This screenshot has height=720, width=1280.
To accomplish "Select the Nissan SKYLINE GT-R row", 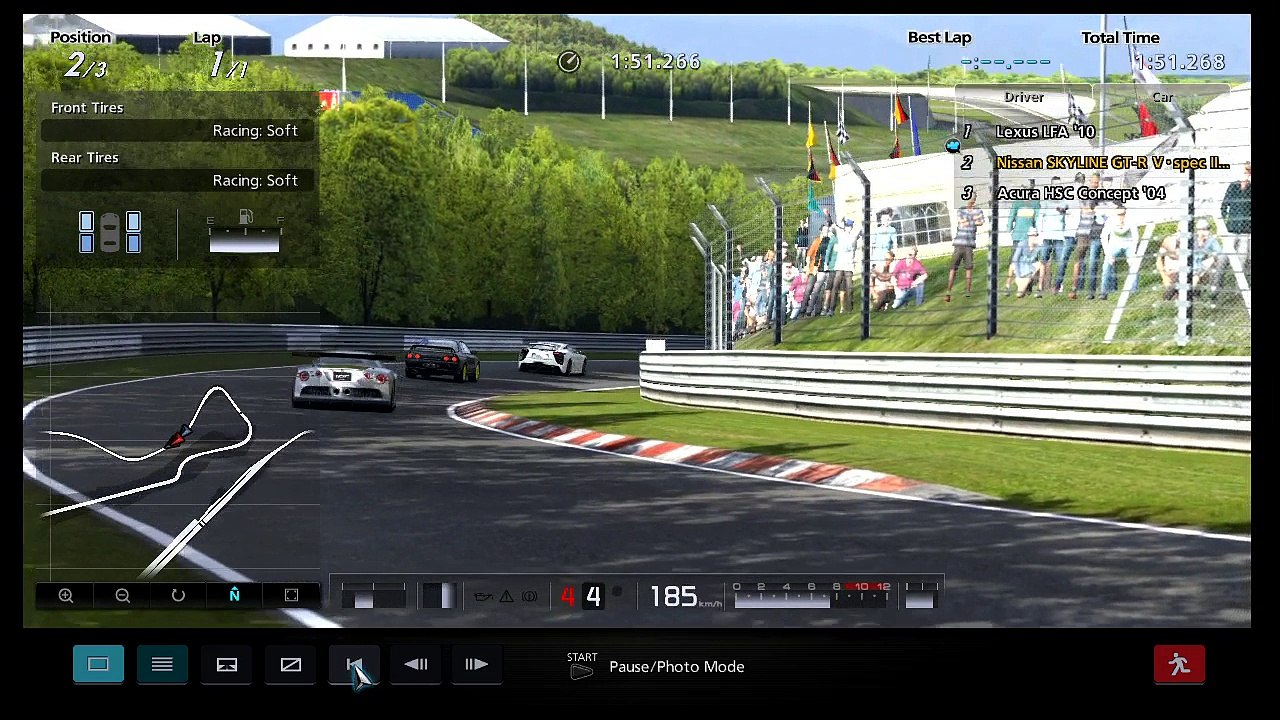I will pos(1095,163).
